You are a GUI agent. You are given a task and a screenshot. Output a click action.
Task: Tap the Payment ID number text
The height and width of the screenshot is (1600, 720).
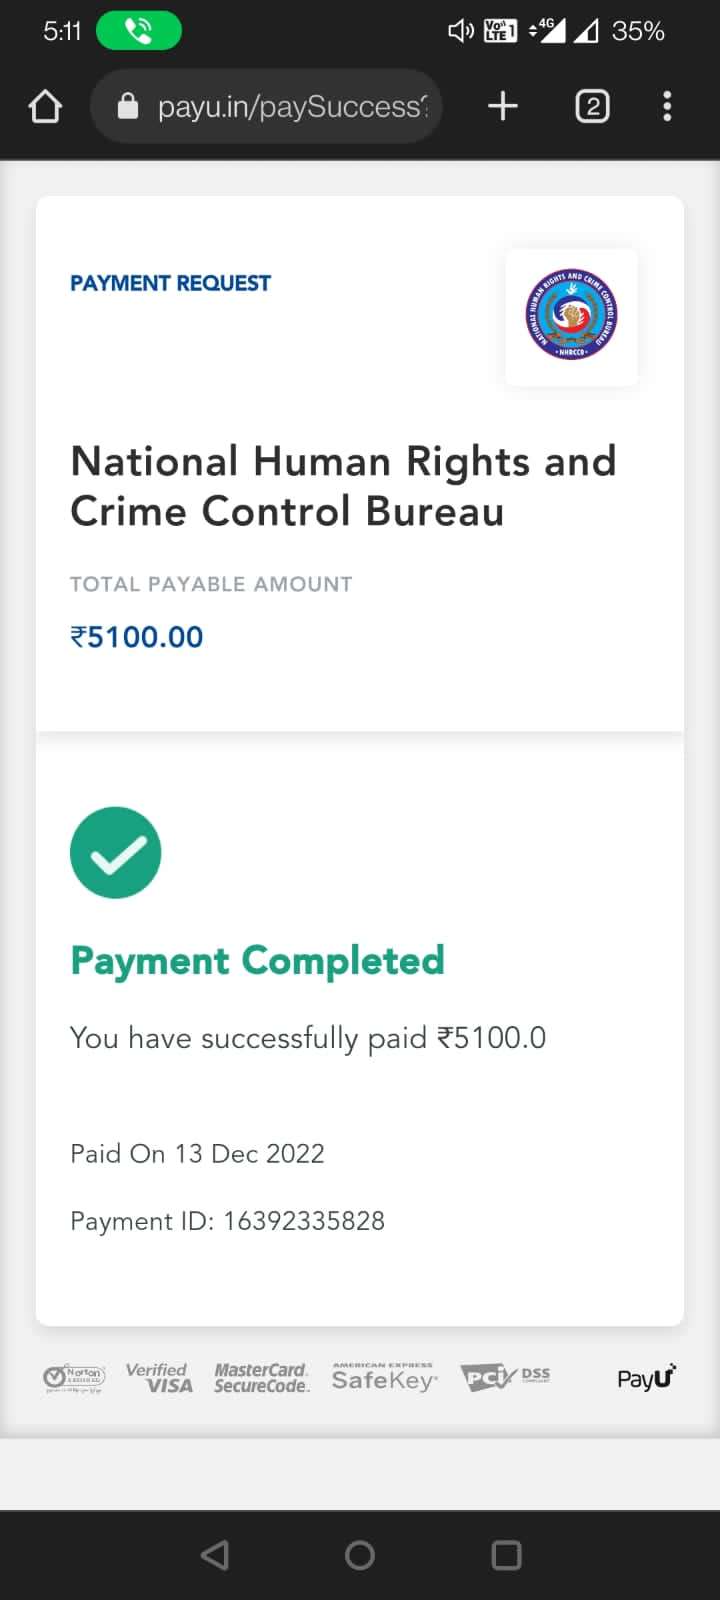point(303,1221)
